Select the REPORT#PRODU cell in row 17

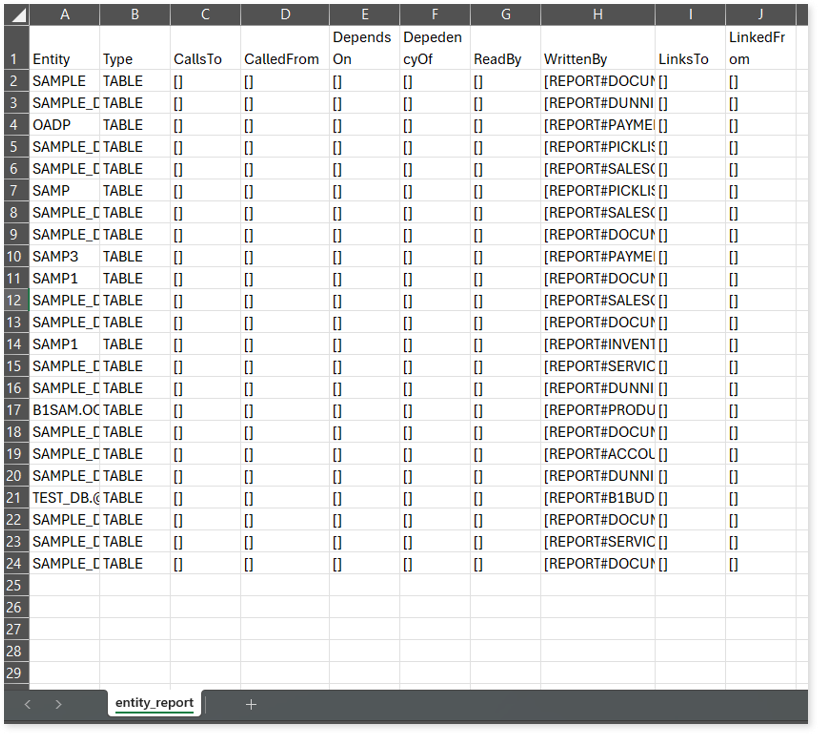[x=598, y=410]
